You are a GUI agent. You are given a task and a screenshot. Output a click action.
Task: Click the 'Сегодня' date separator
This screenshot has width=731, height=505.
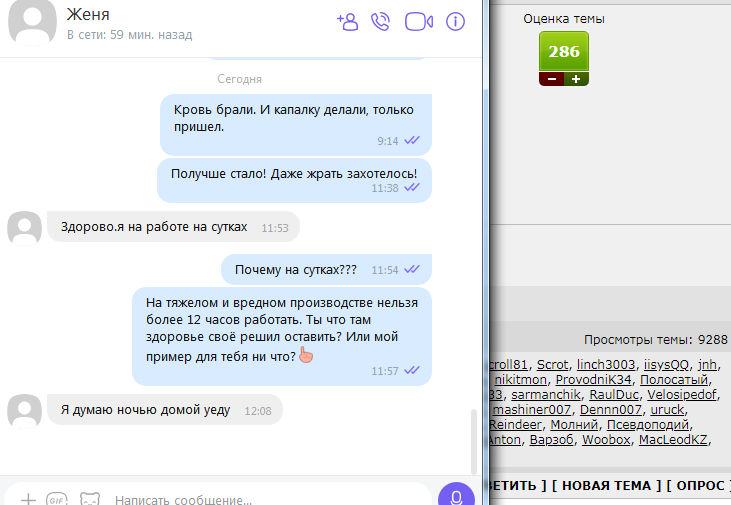point(239,79)
